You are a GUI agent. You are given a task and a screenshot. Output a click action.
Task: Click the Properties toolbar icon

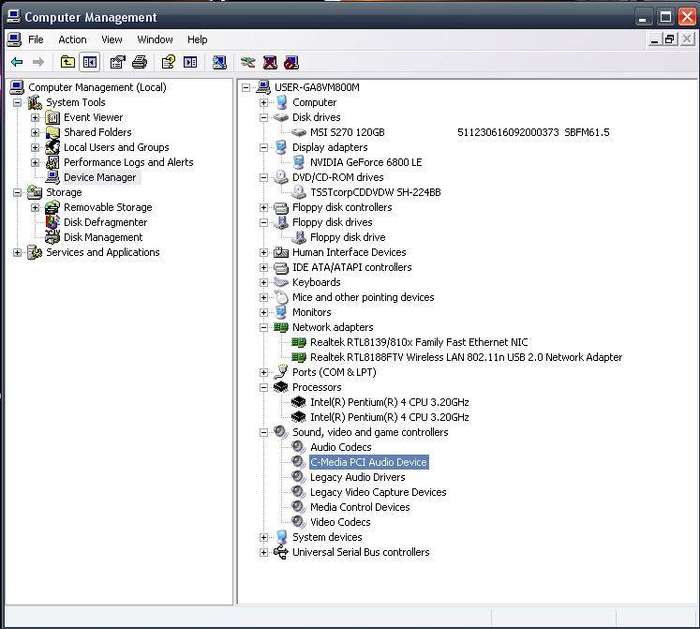(x=117, y=62)
